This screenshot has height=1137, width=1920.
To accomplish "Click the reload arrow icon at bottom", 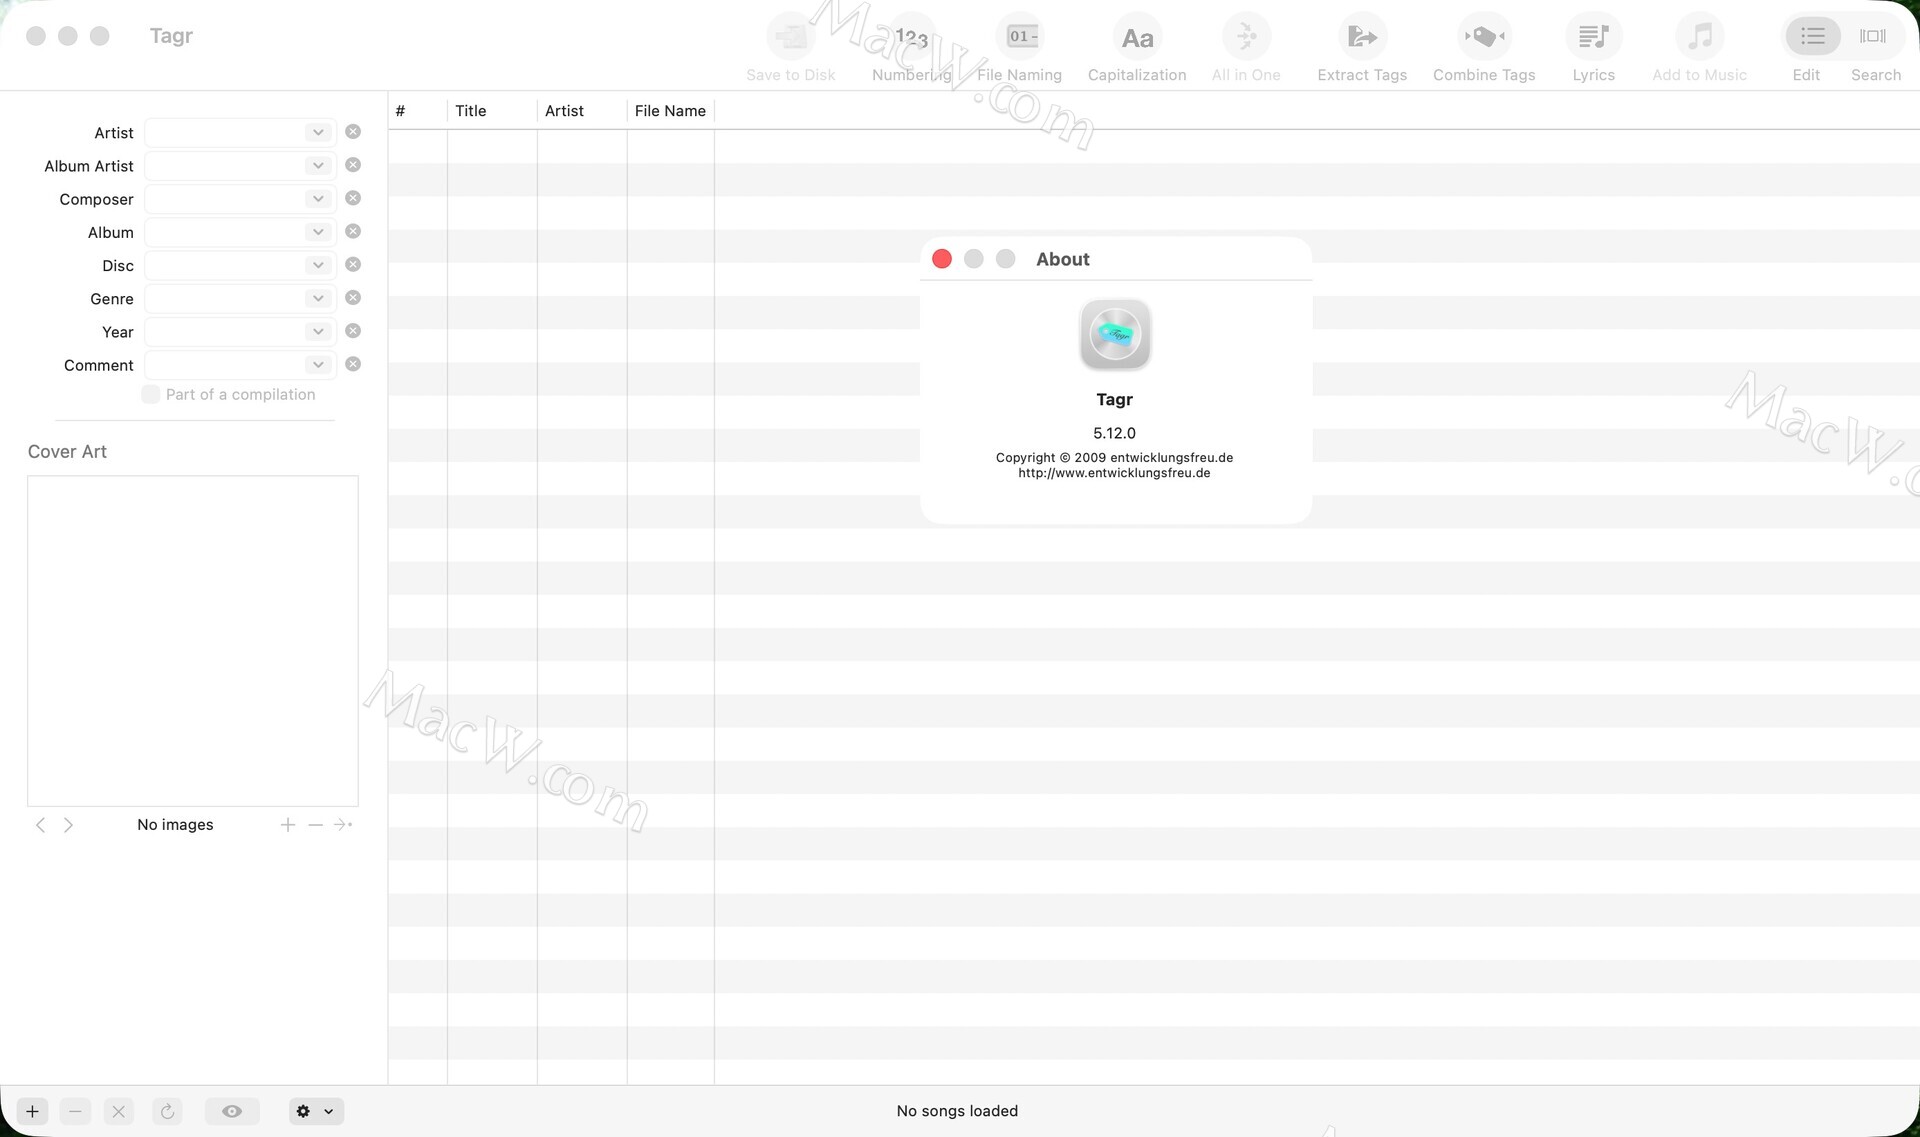I will [x=167, y=1111].
